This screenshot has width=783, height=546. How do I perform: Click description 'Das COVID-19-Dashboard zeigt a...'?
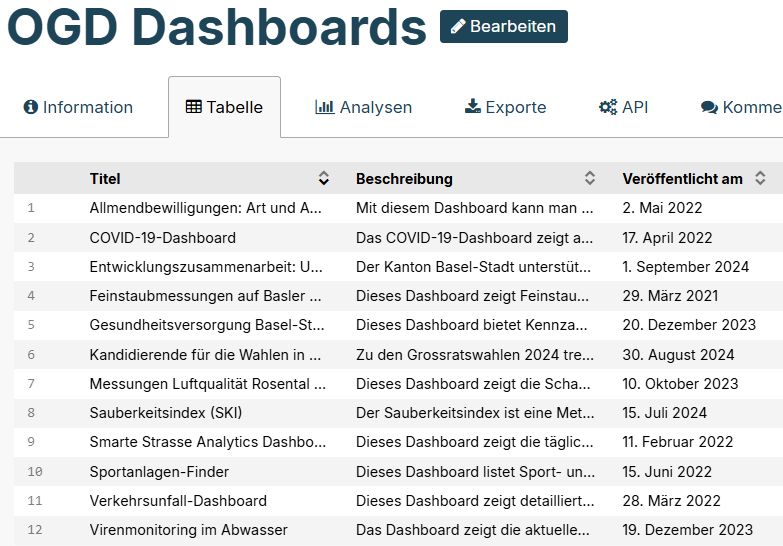click(x=475, y=238)
